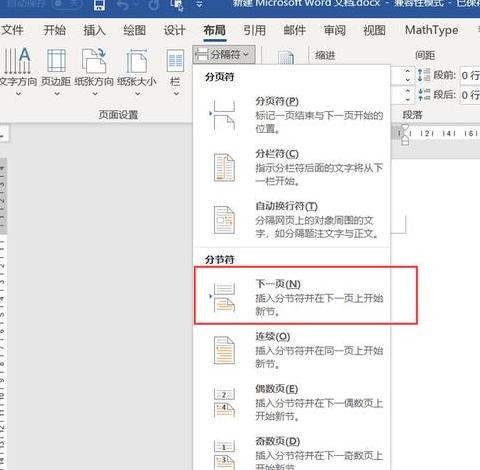Image resolution: width=480 pixels, height=470 pixels.
Task: Click the Save icon in title bar
Action: click(x=99, y=4)
